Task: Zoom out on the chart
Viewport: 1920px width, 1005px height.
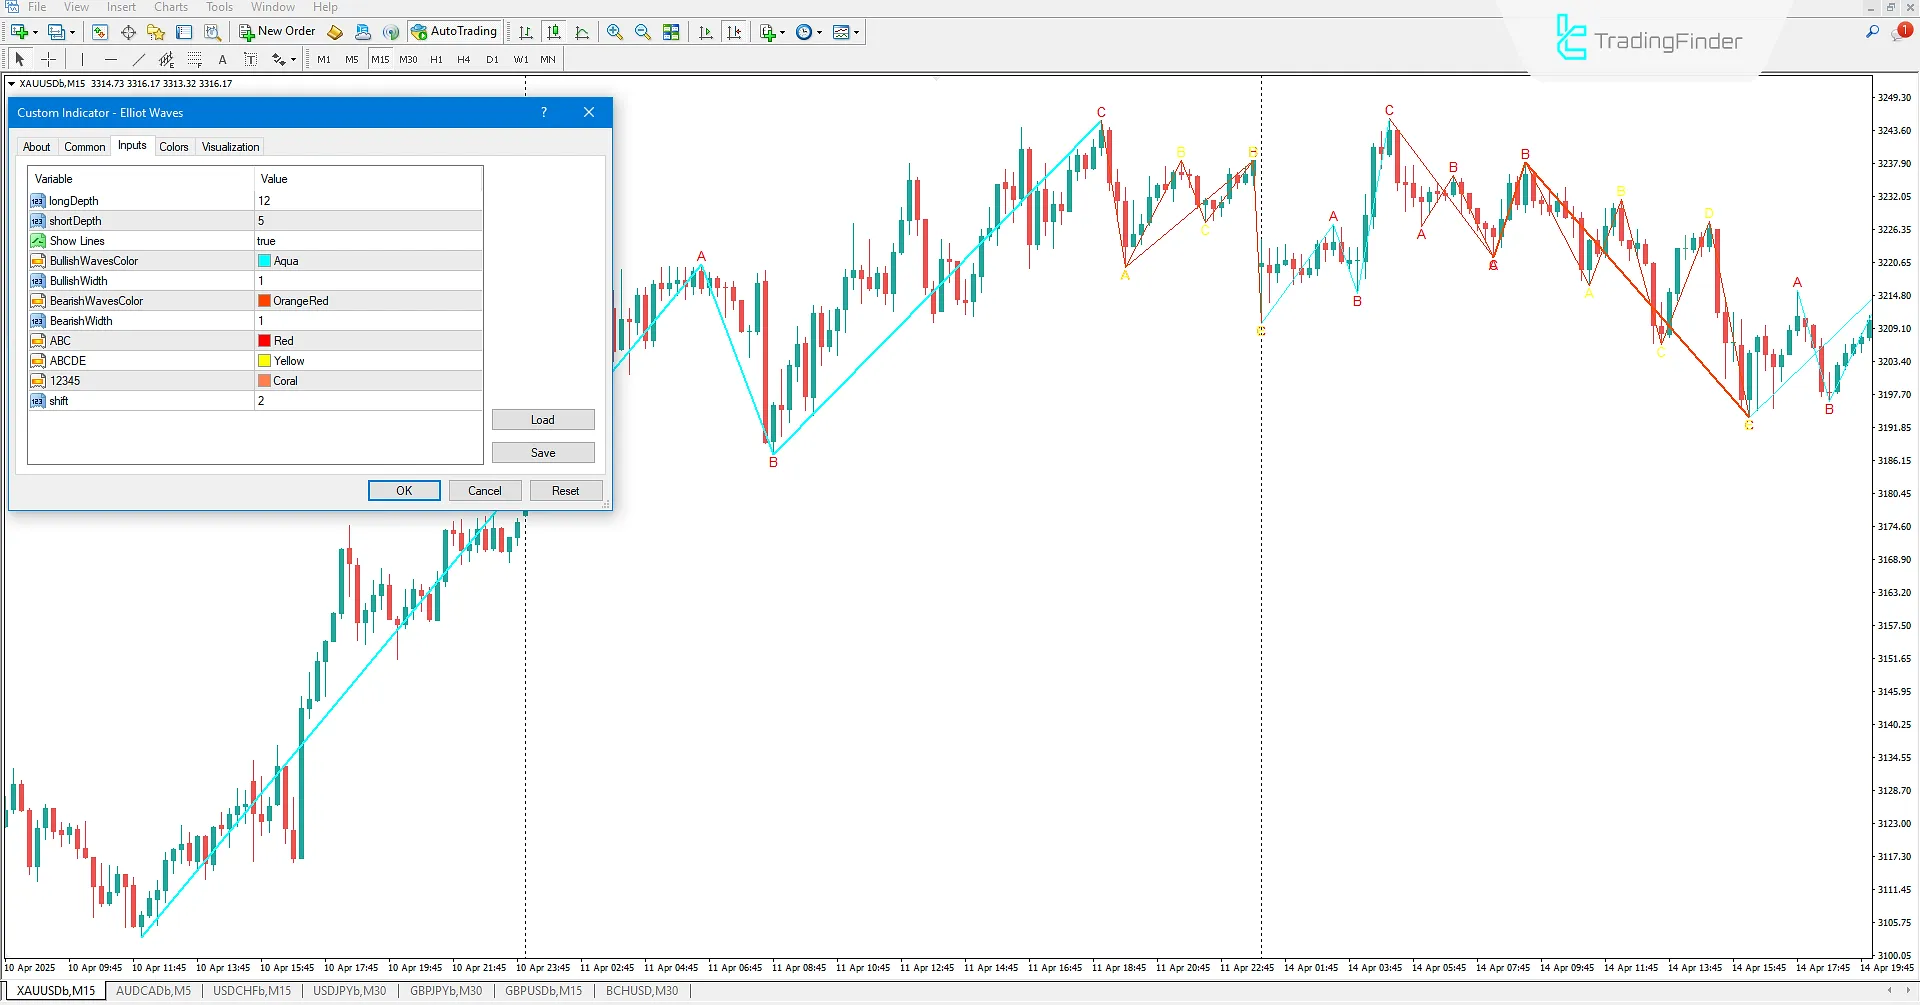Action: tap(643, 32)
